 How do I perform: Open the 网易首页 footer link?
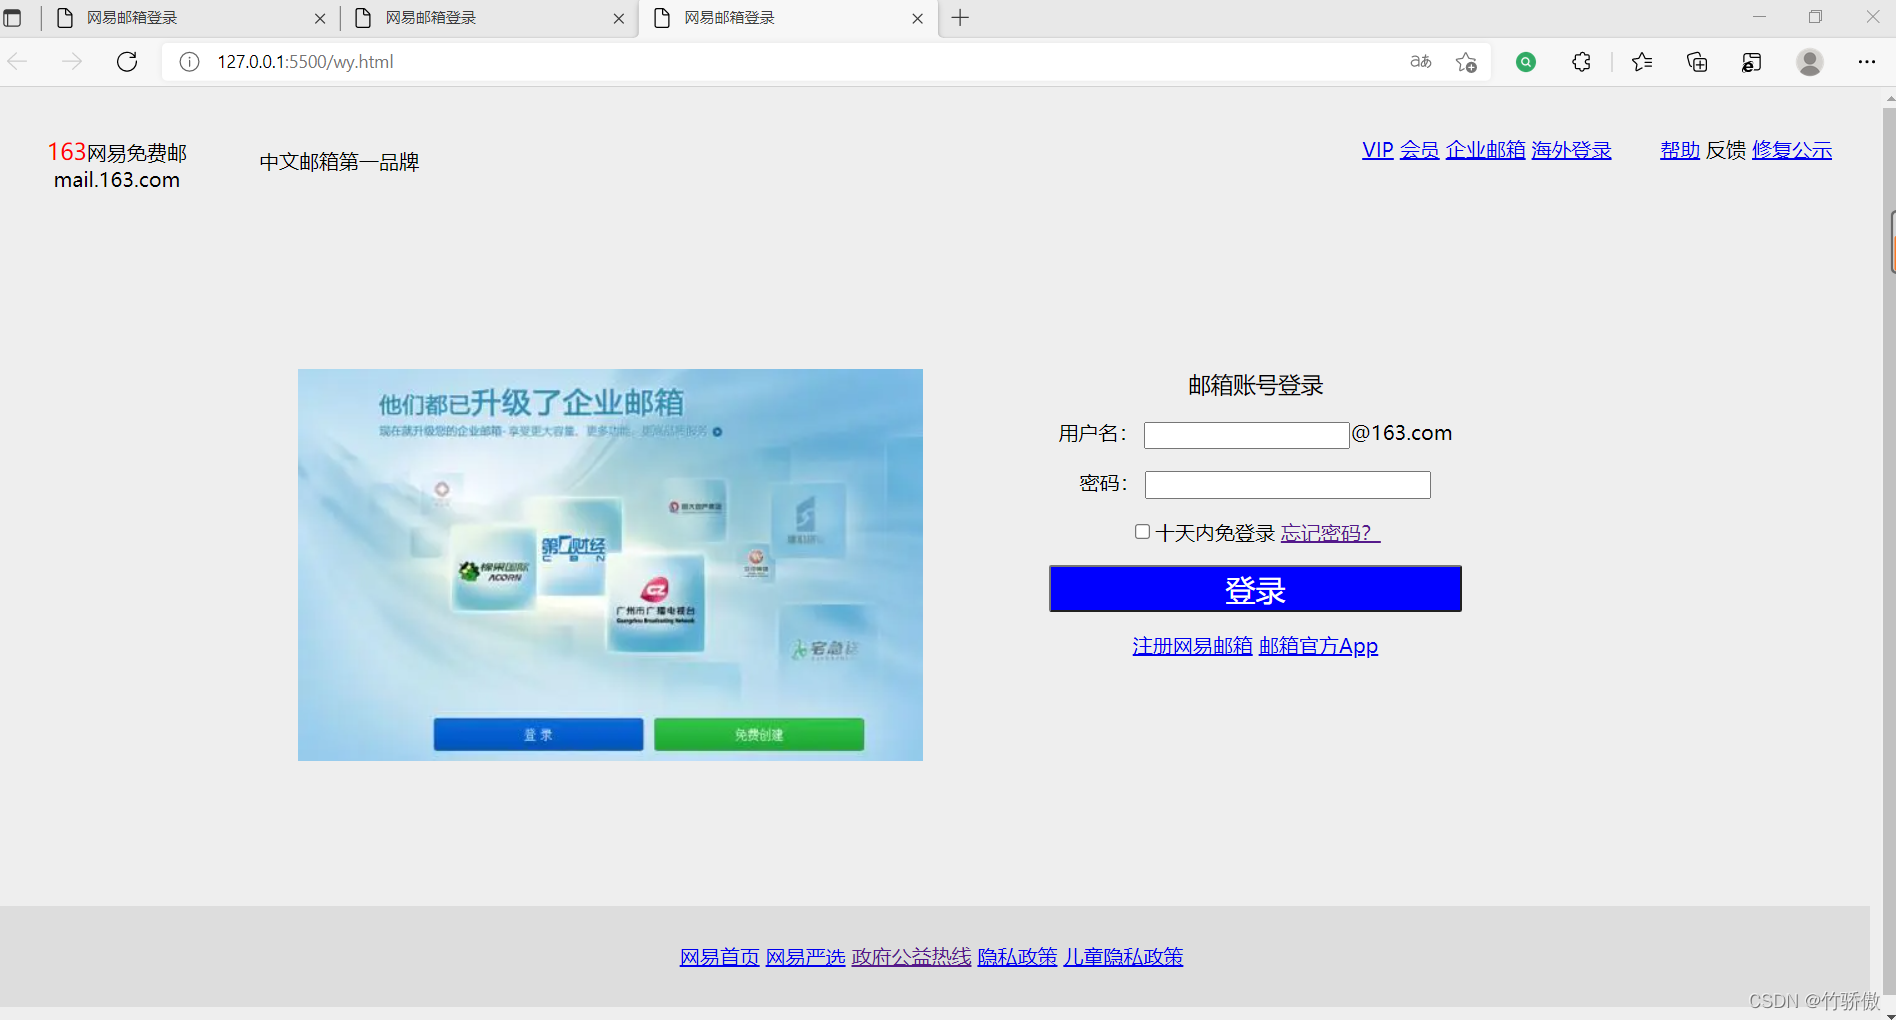[720, 957]
